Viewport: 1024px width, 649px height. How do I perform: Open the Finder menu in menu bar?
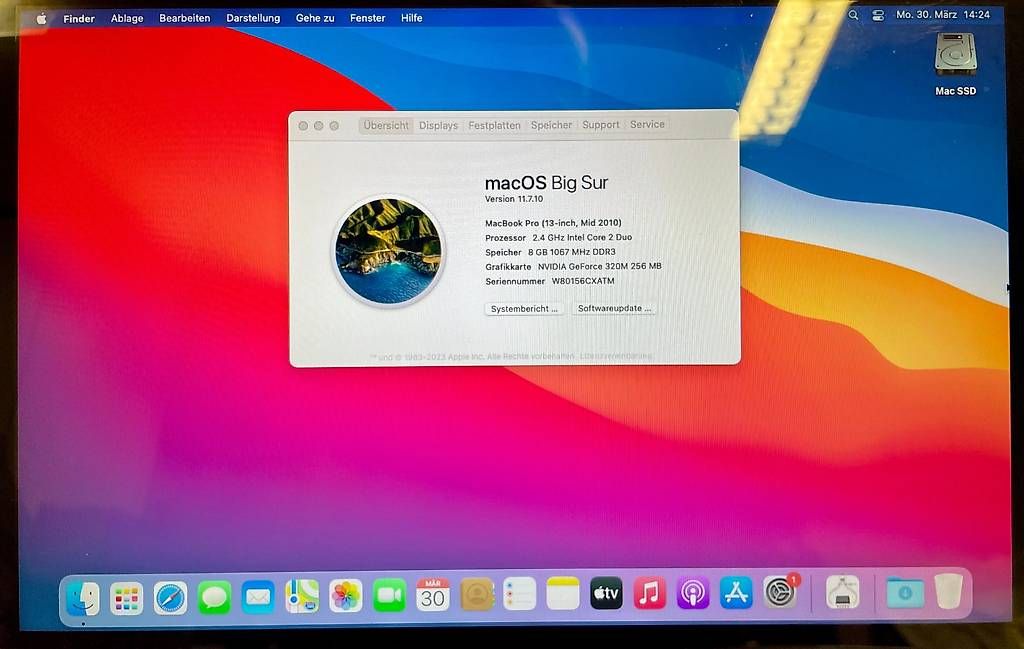pos(79,18)
